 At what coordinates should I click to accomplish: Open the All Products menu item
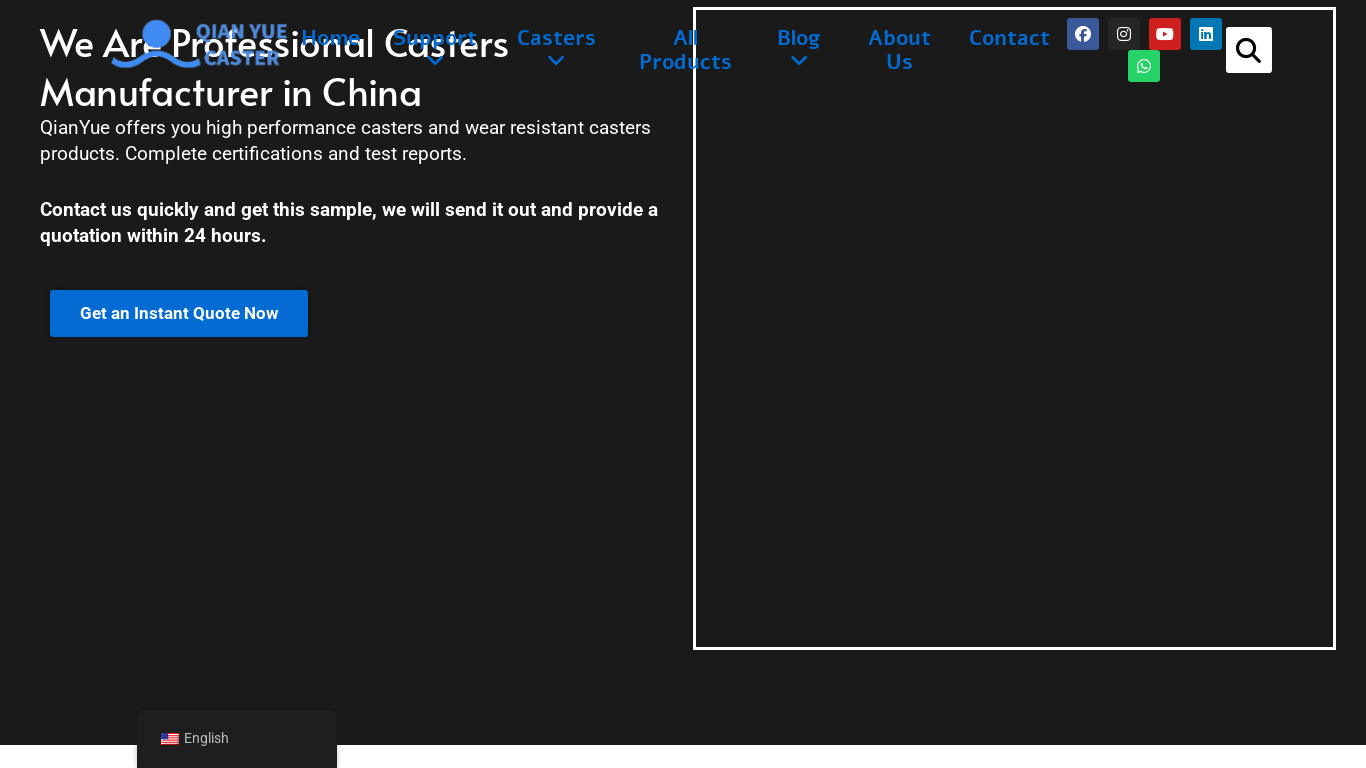[x=685, y=50]
